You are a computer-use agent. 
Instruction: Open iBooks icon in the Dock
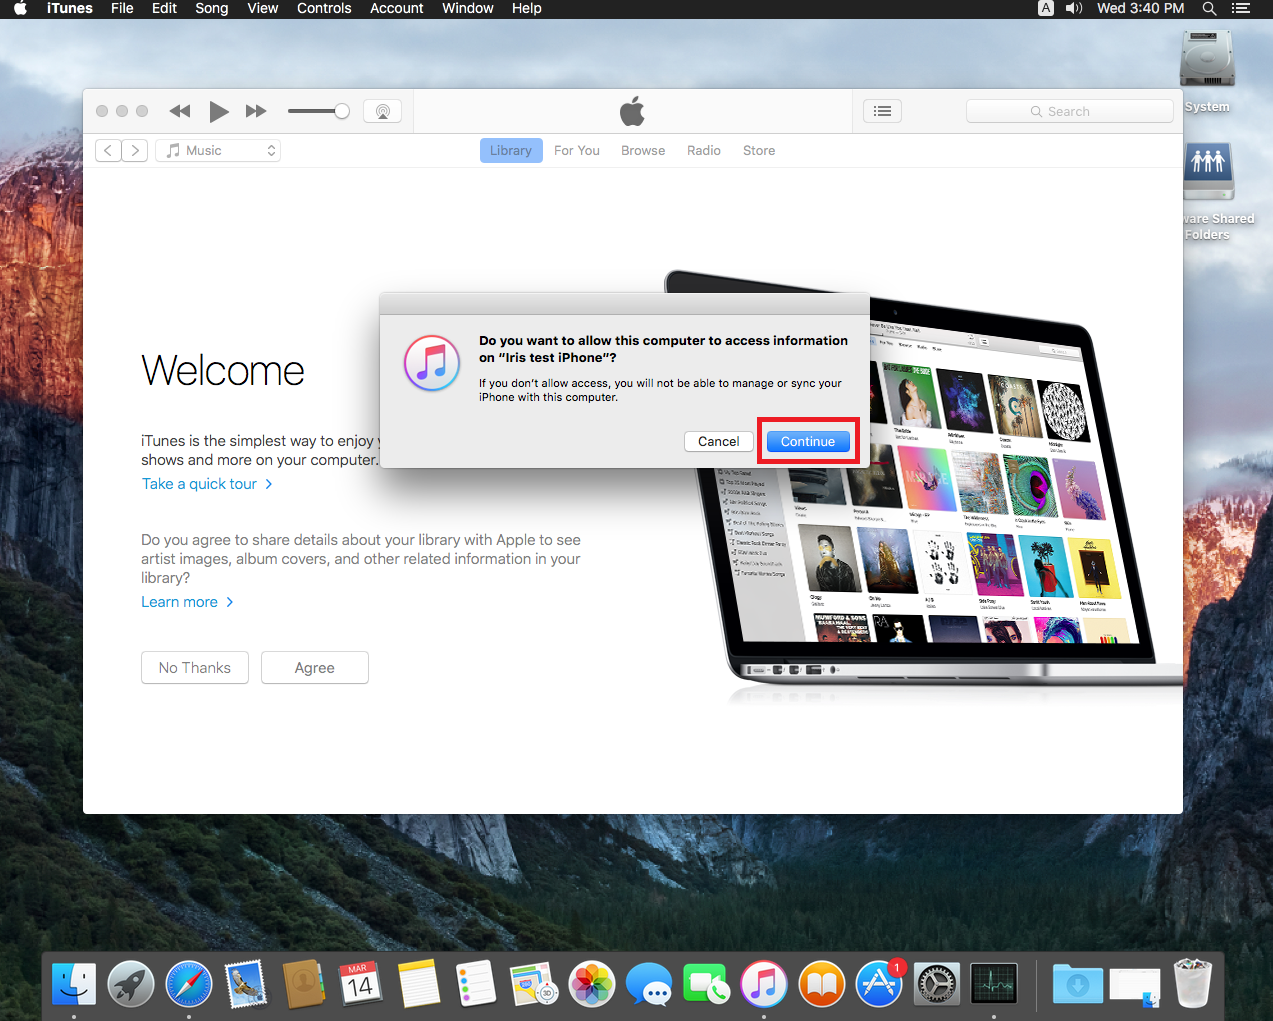click(x=822, y=984)
